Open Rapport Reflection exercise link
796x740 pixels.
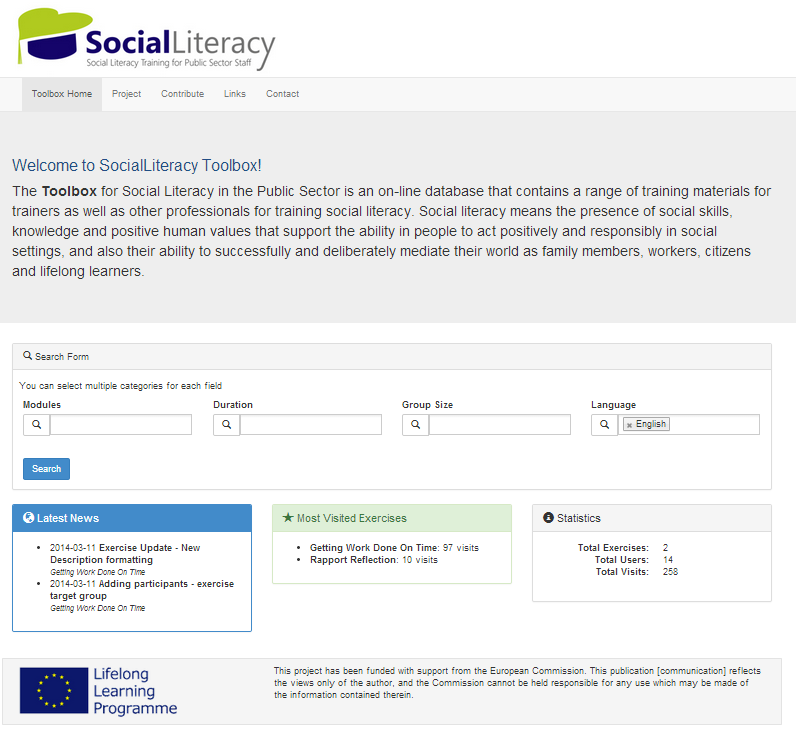[x=354, y=560]
